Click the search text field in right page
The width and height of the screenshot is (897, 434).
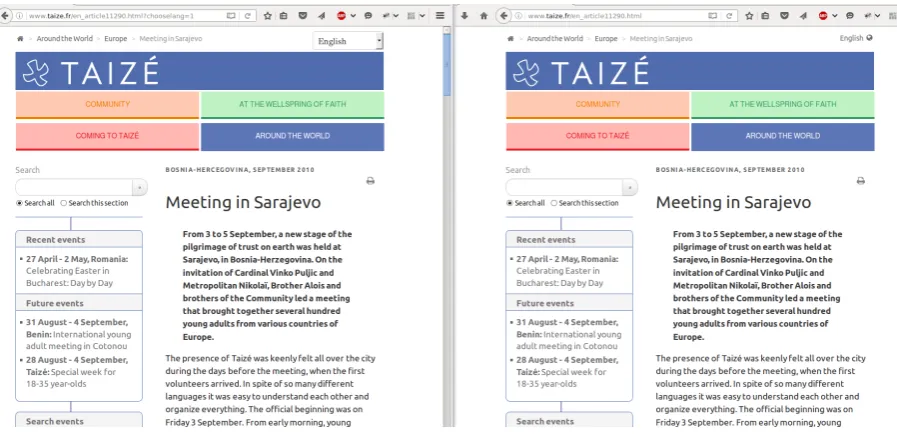[x=564, y=188]
